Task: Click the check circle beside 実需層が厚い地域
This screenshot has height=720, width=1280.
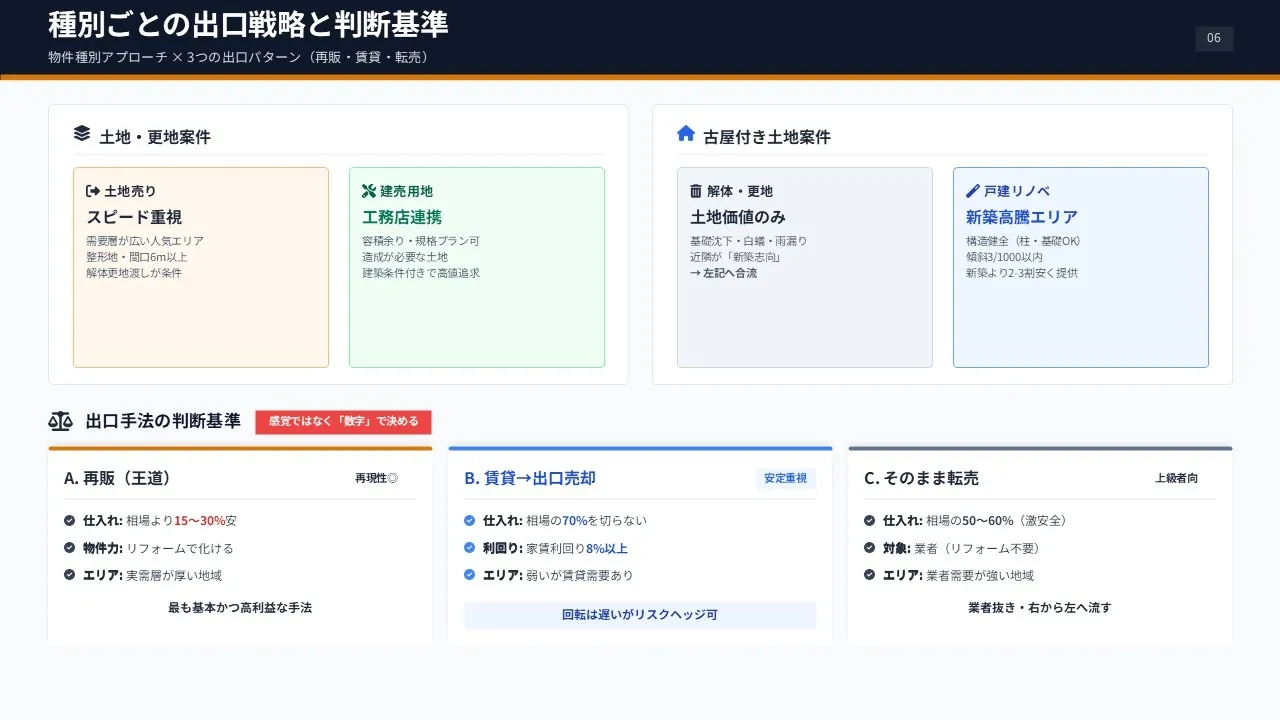Action: (70, 575)
